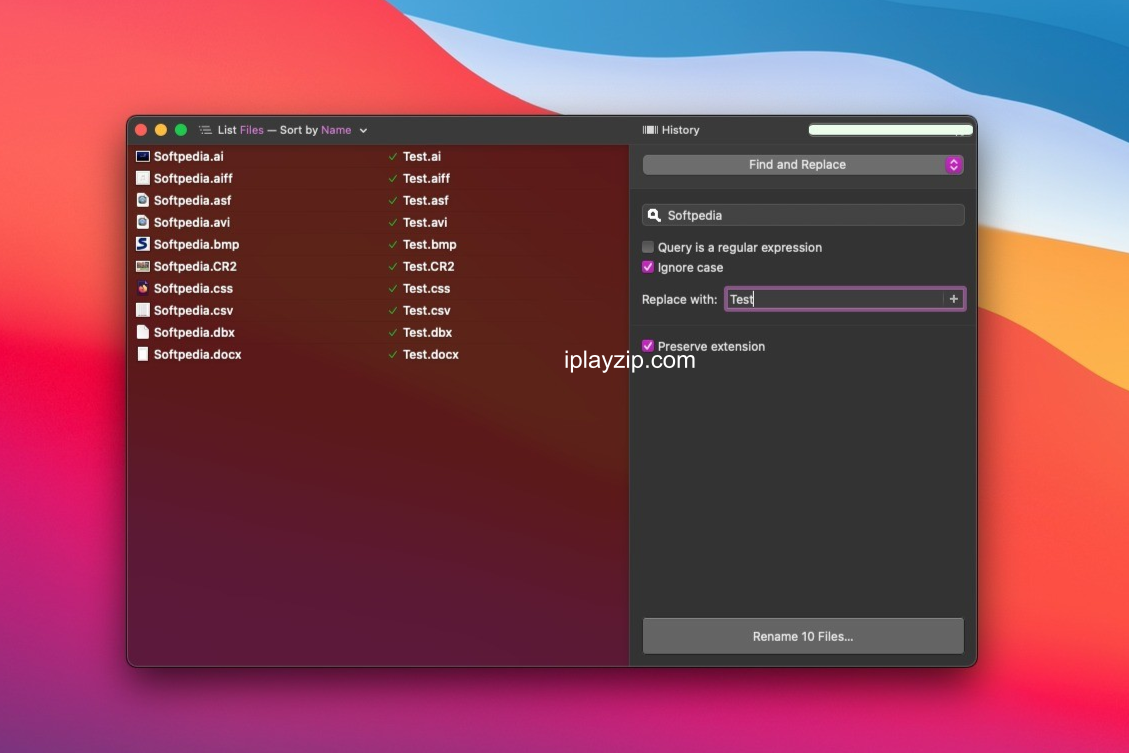Click the Softpedia search query field
This screenshot has width=1129, height=753.
click(803, 215)
